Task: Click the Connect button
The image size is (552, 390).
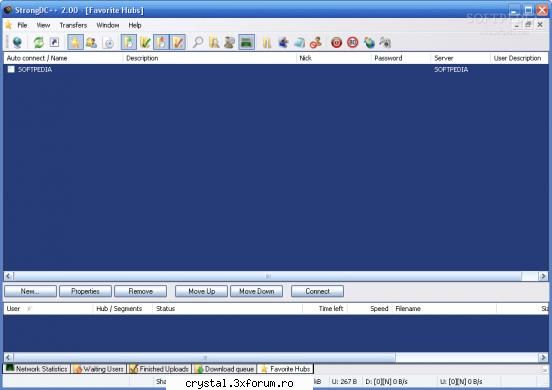Action: coord(318,291)
